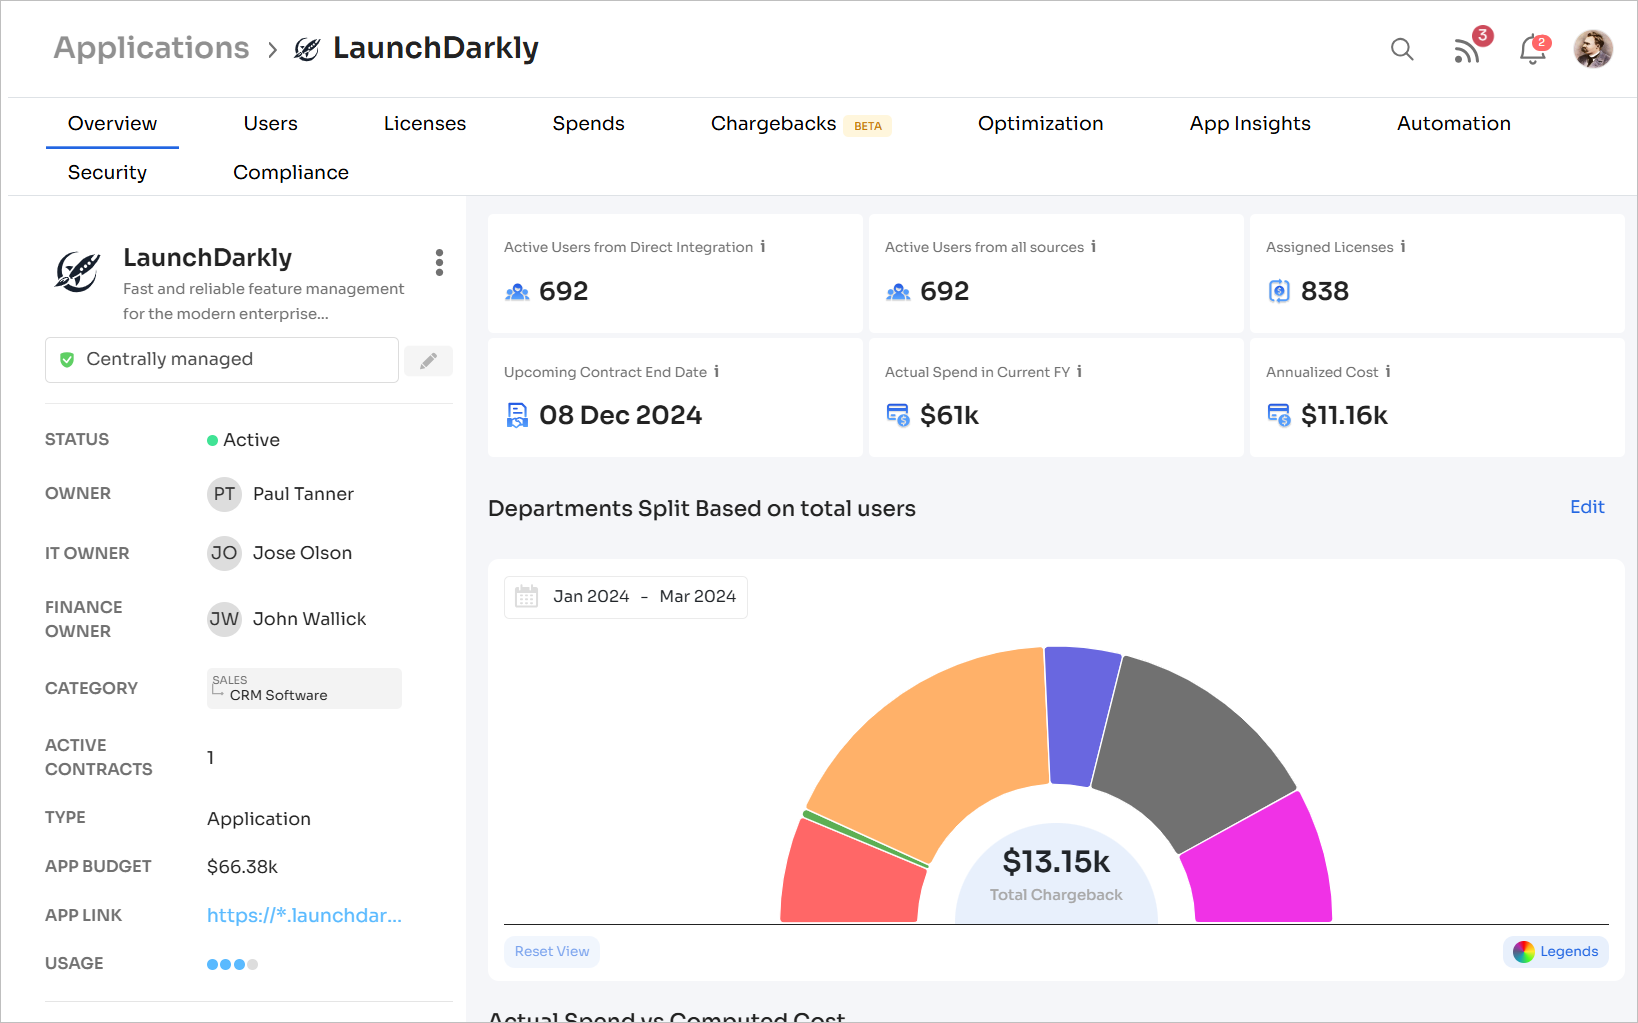Click the LaunchDarkly app logo in sidebar

(x=77, y=271)
